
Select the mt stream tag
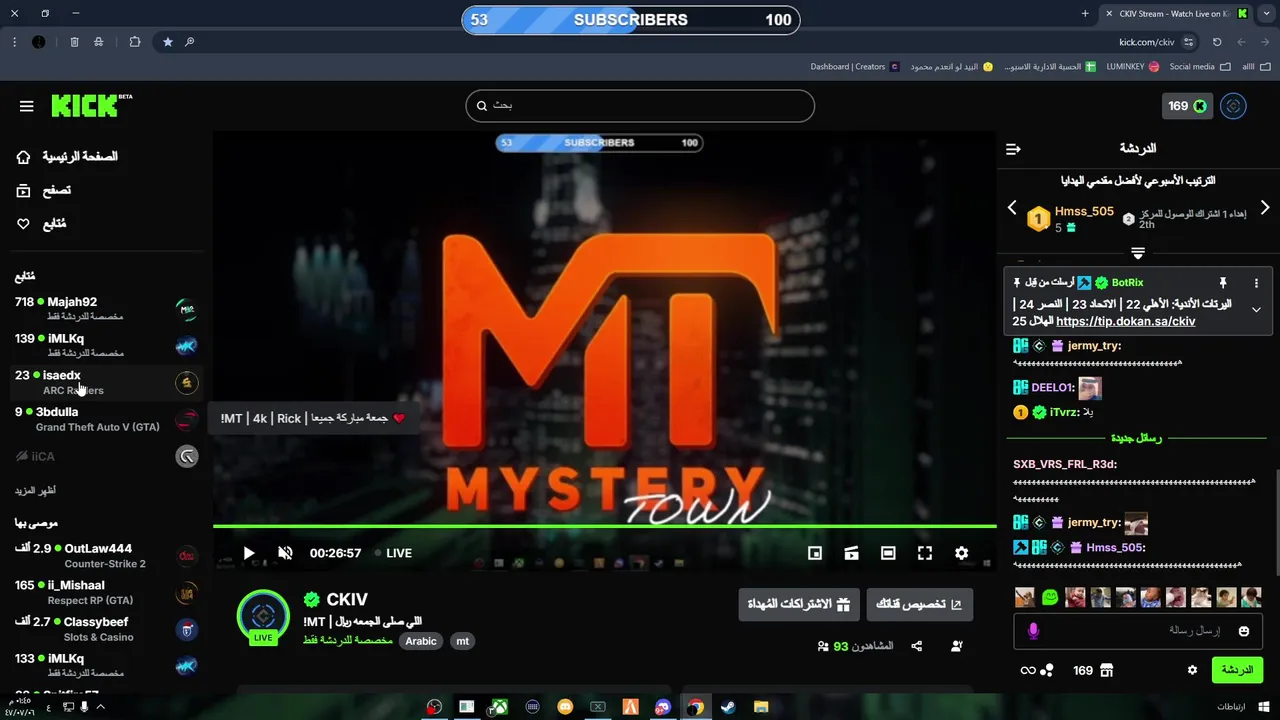[x=462, y=641]
